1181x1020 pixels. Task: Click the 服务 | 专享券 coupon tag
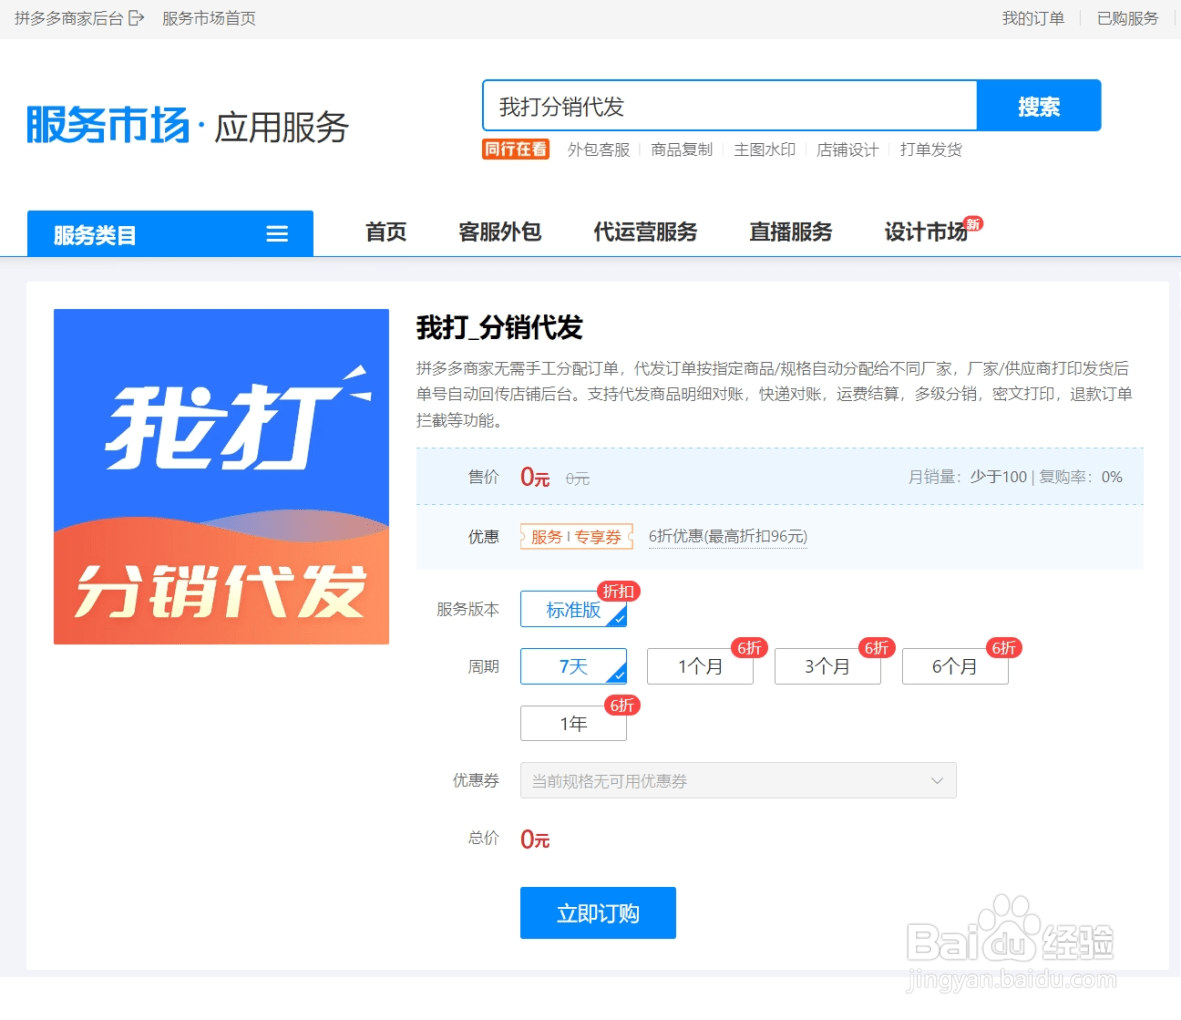(576, 536)
